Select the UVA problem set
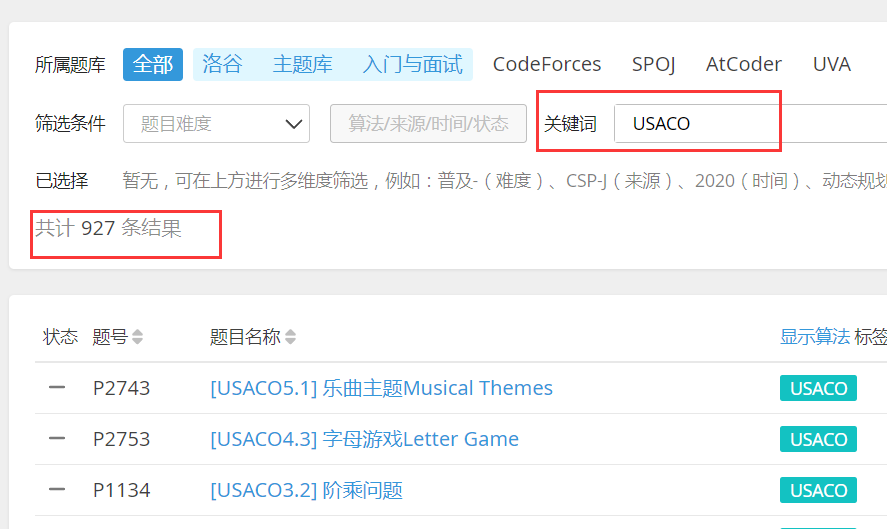887x529 pixels. point(832,64)
